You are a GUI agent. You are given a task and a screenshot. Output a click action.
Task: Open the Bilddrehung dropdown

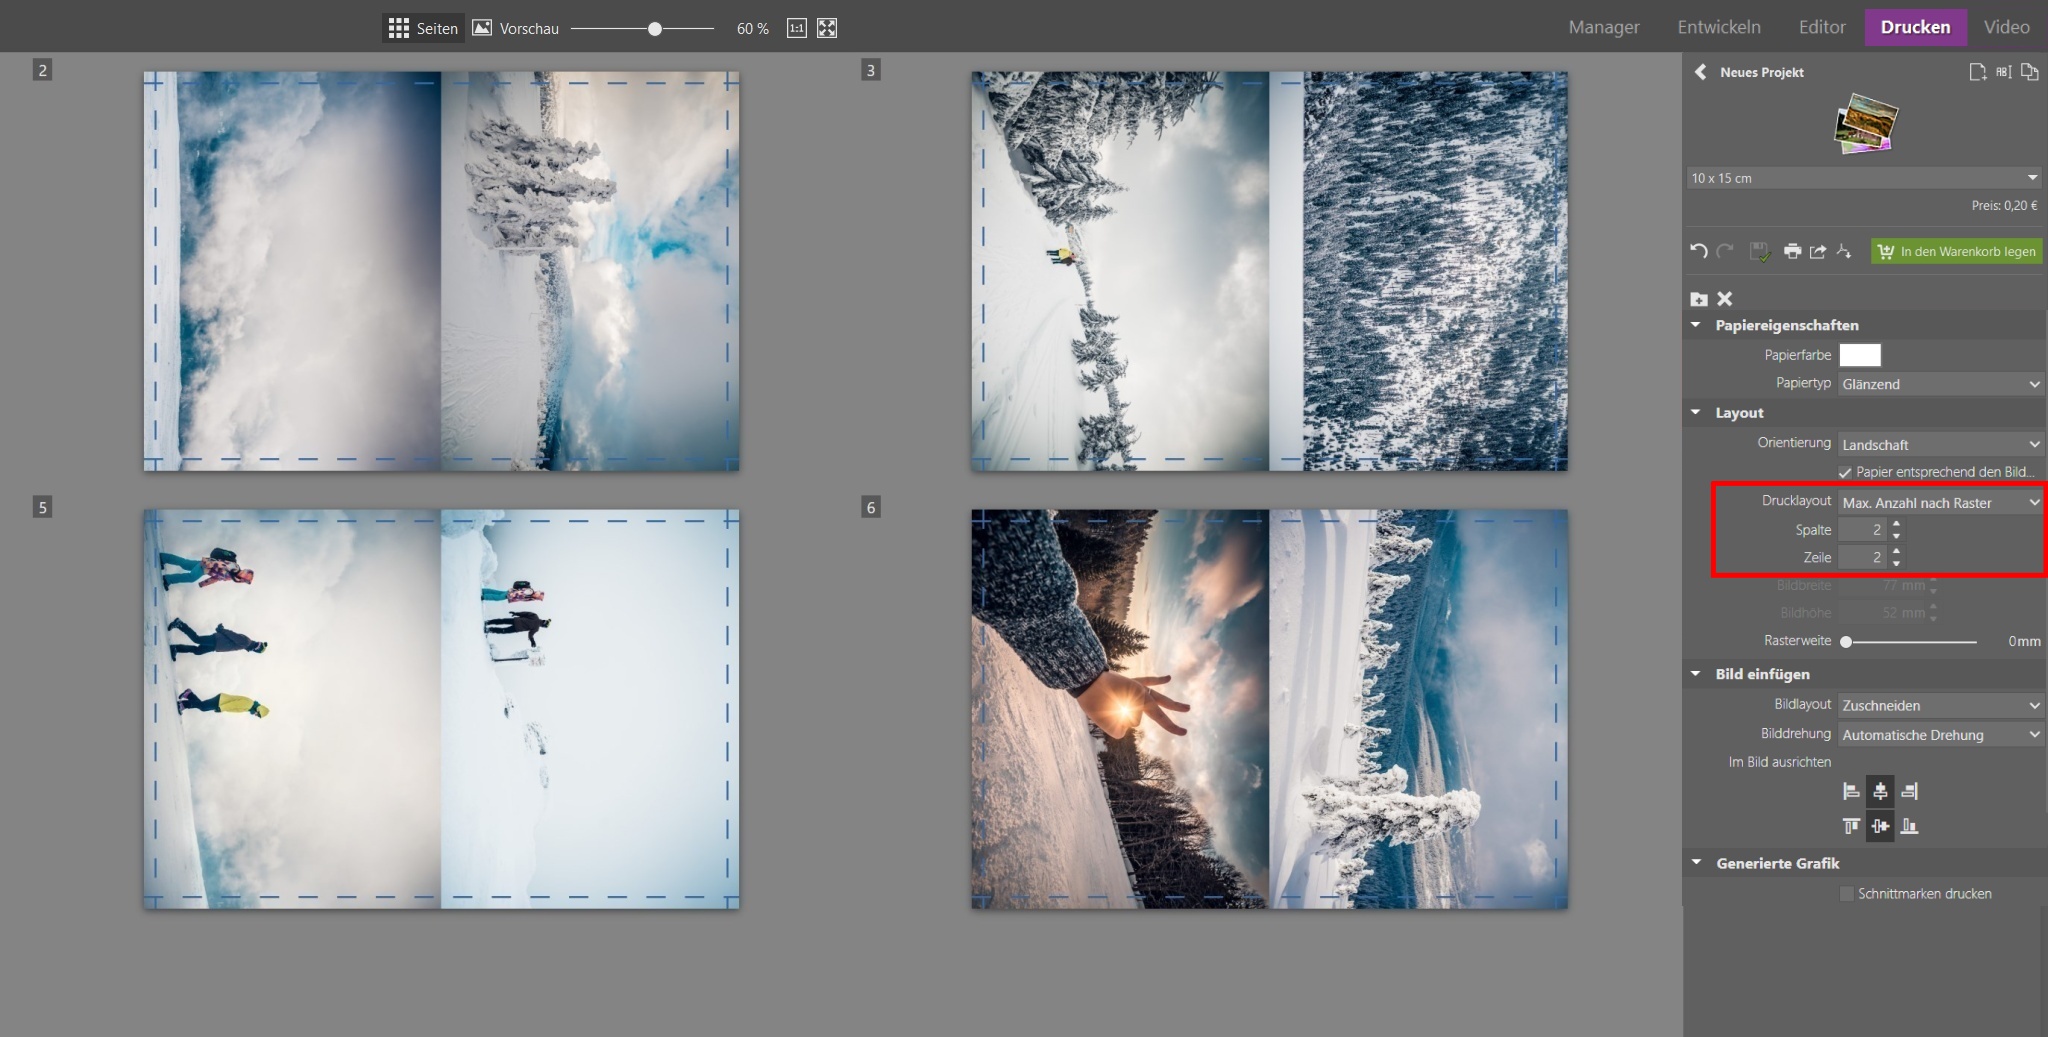click(1940, 735)
